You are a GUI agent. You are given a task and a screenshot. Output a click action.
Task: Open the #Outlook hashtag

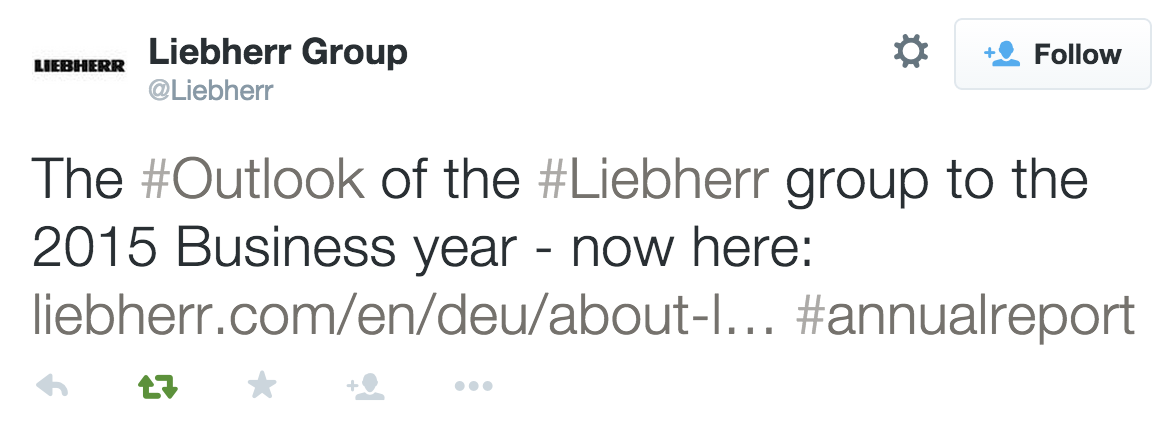coord(251,180)
